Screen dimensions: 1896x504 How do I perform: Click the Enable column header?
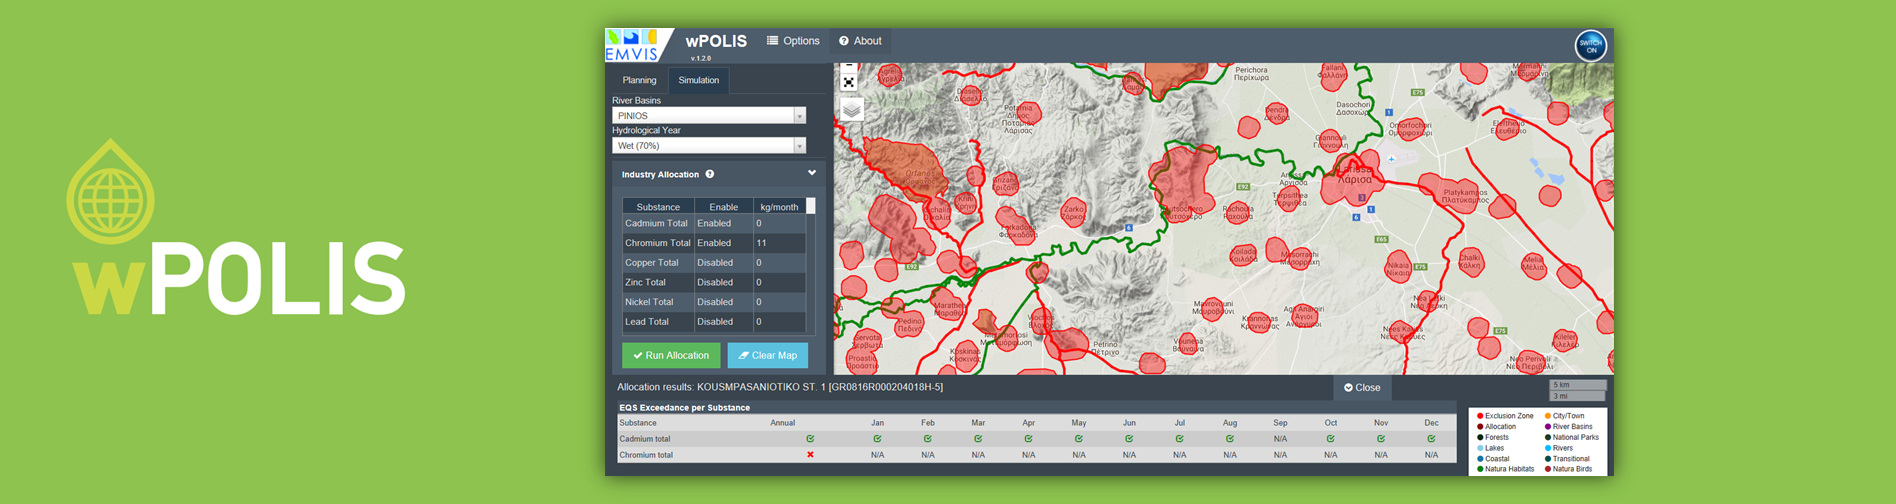(724, 207)
